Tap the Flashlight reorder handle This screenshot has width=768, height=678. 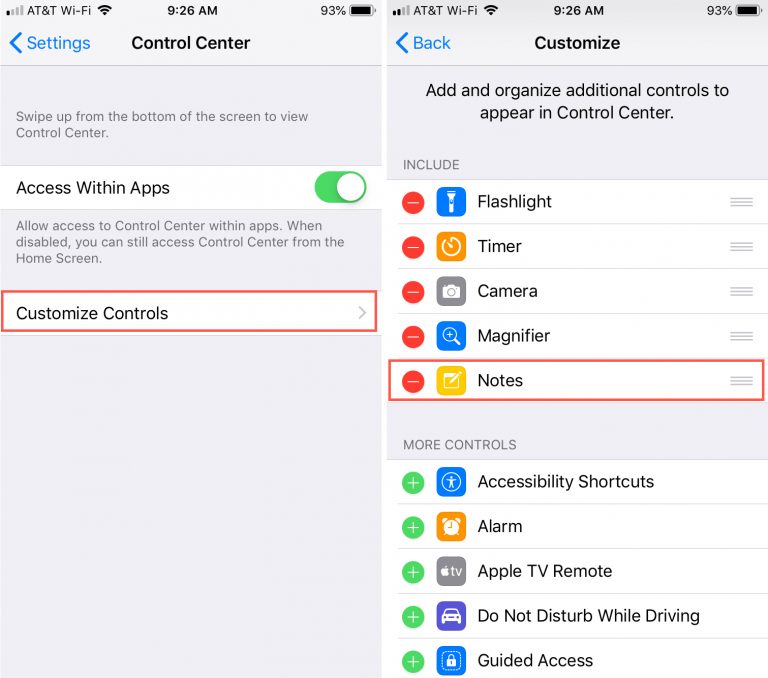click(741, 202)
